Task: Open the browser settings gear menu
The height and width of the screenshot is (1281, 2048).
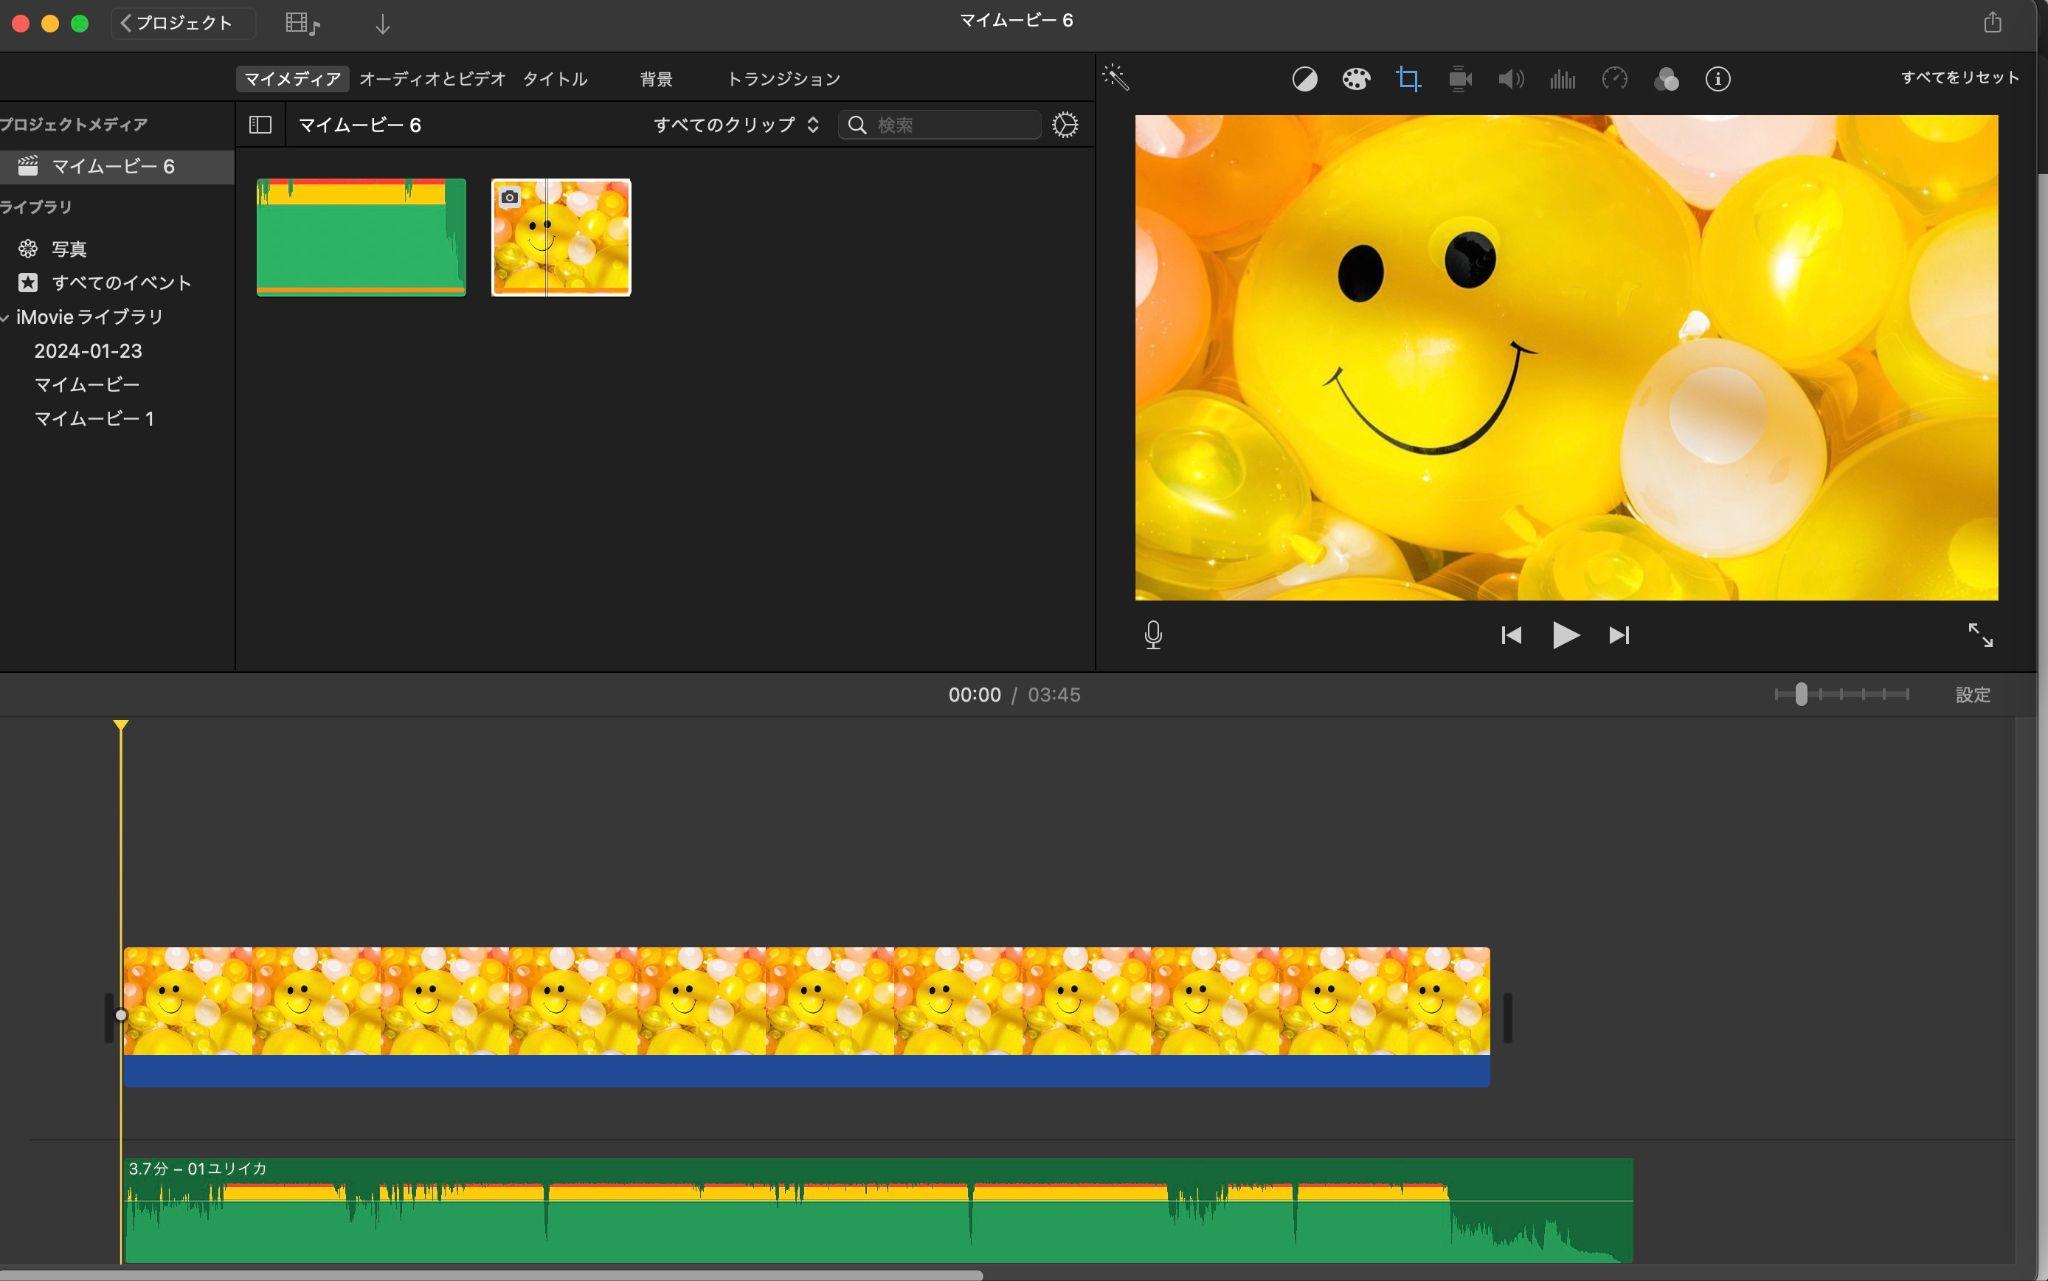Action: pos(1065,125)
